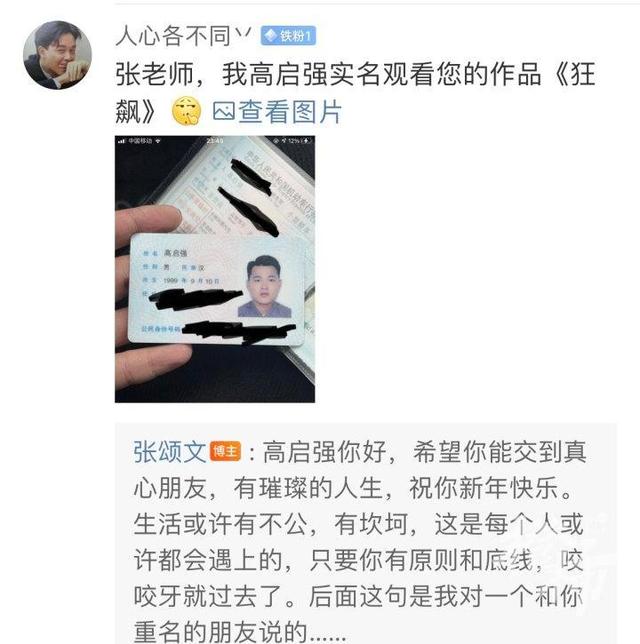Click the 张老师 opening comment line
The image size is (640, 644).
pos(355,75)
